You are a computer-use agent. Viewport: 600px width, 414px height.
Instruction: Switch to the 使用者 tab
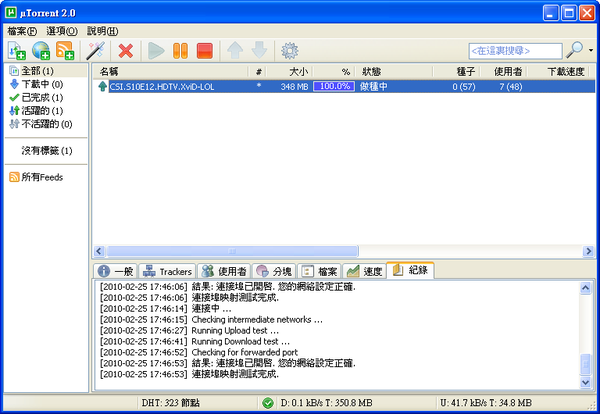[x=224, y=271]
